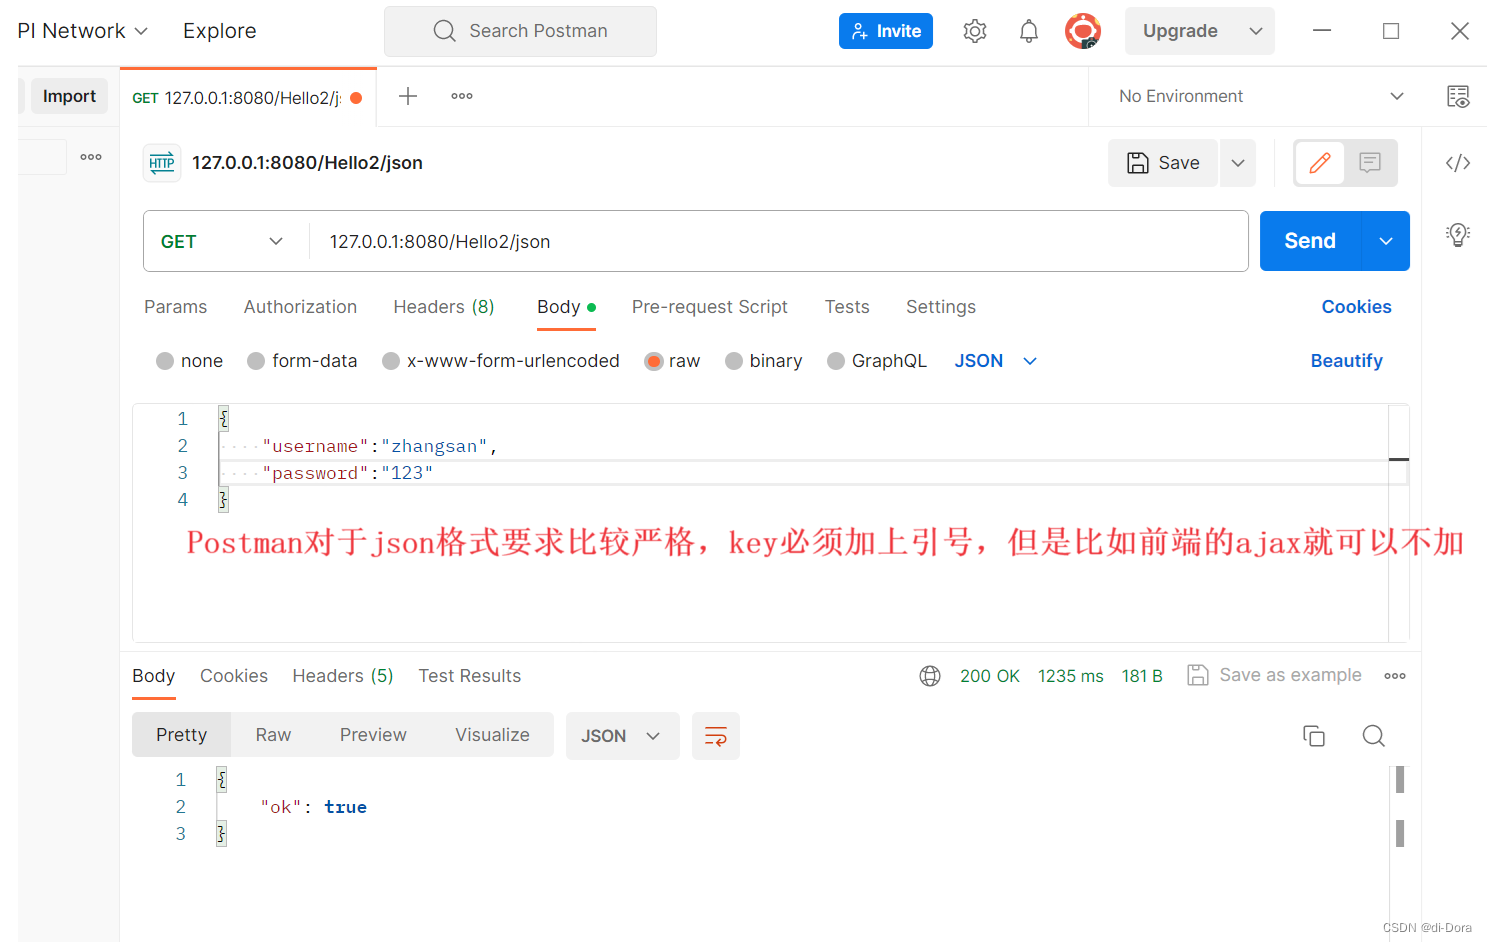
Task: Select the none body type
Action: (165, 361)
